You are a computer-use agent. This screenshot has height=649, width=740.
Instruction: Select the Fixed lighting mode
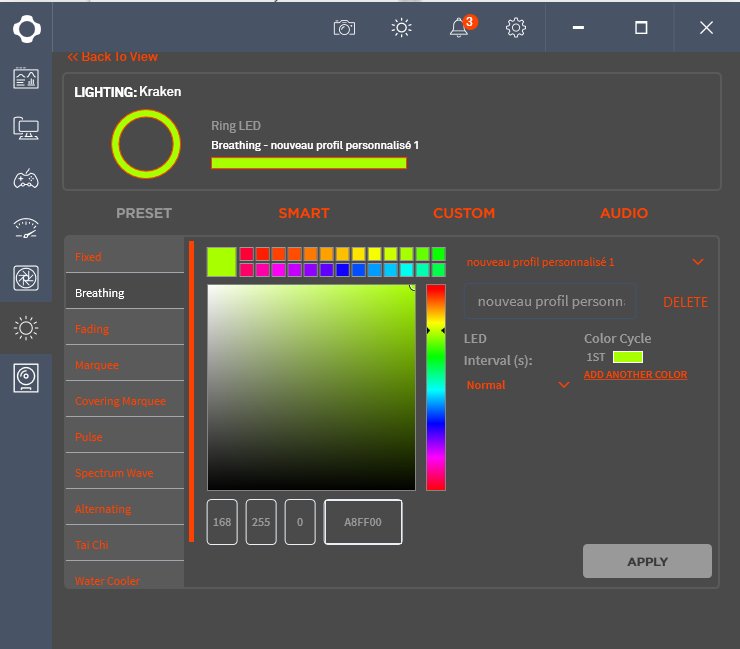point(125,257)
